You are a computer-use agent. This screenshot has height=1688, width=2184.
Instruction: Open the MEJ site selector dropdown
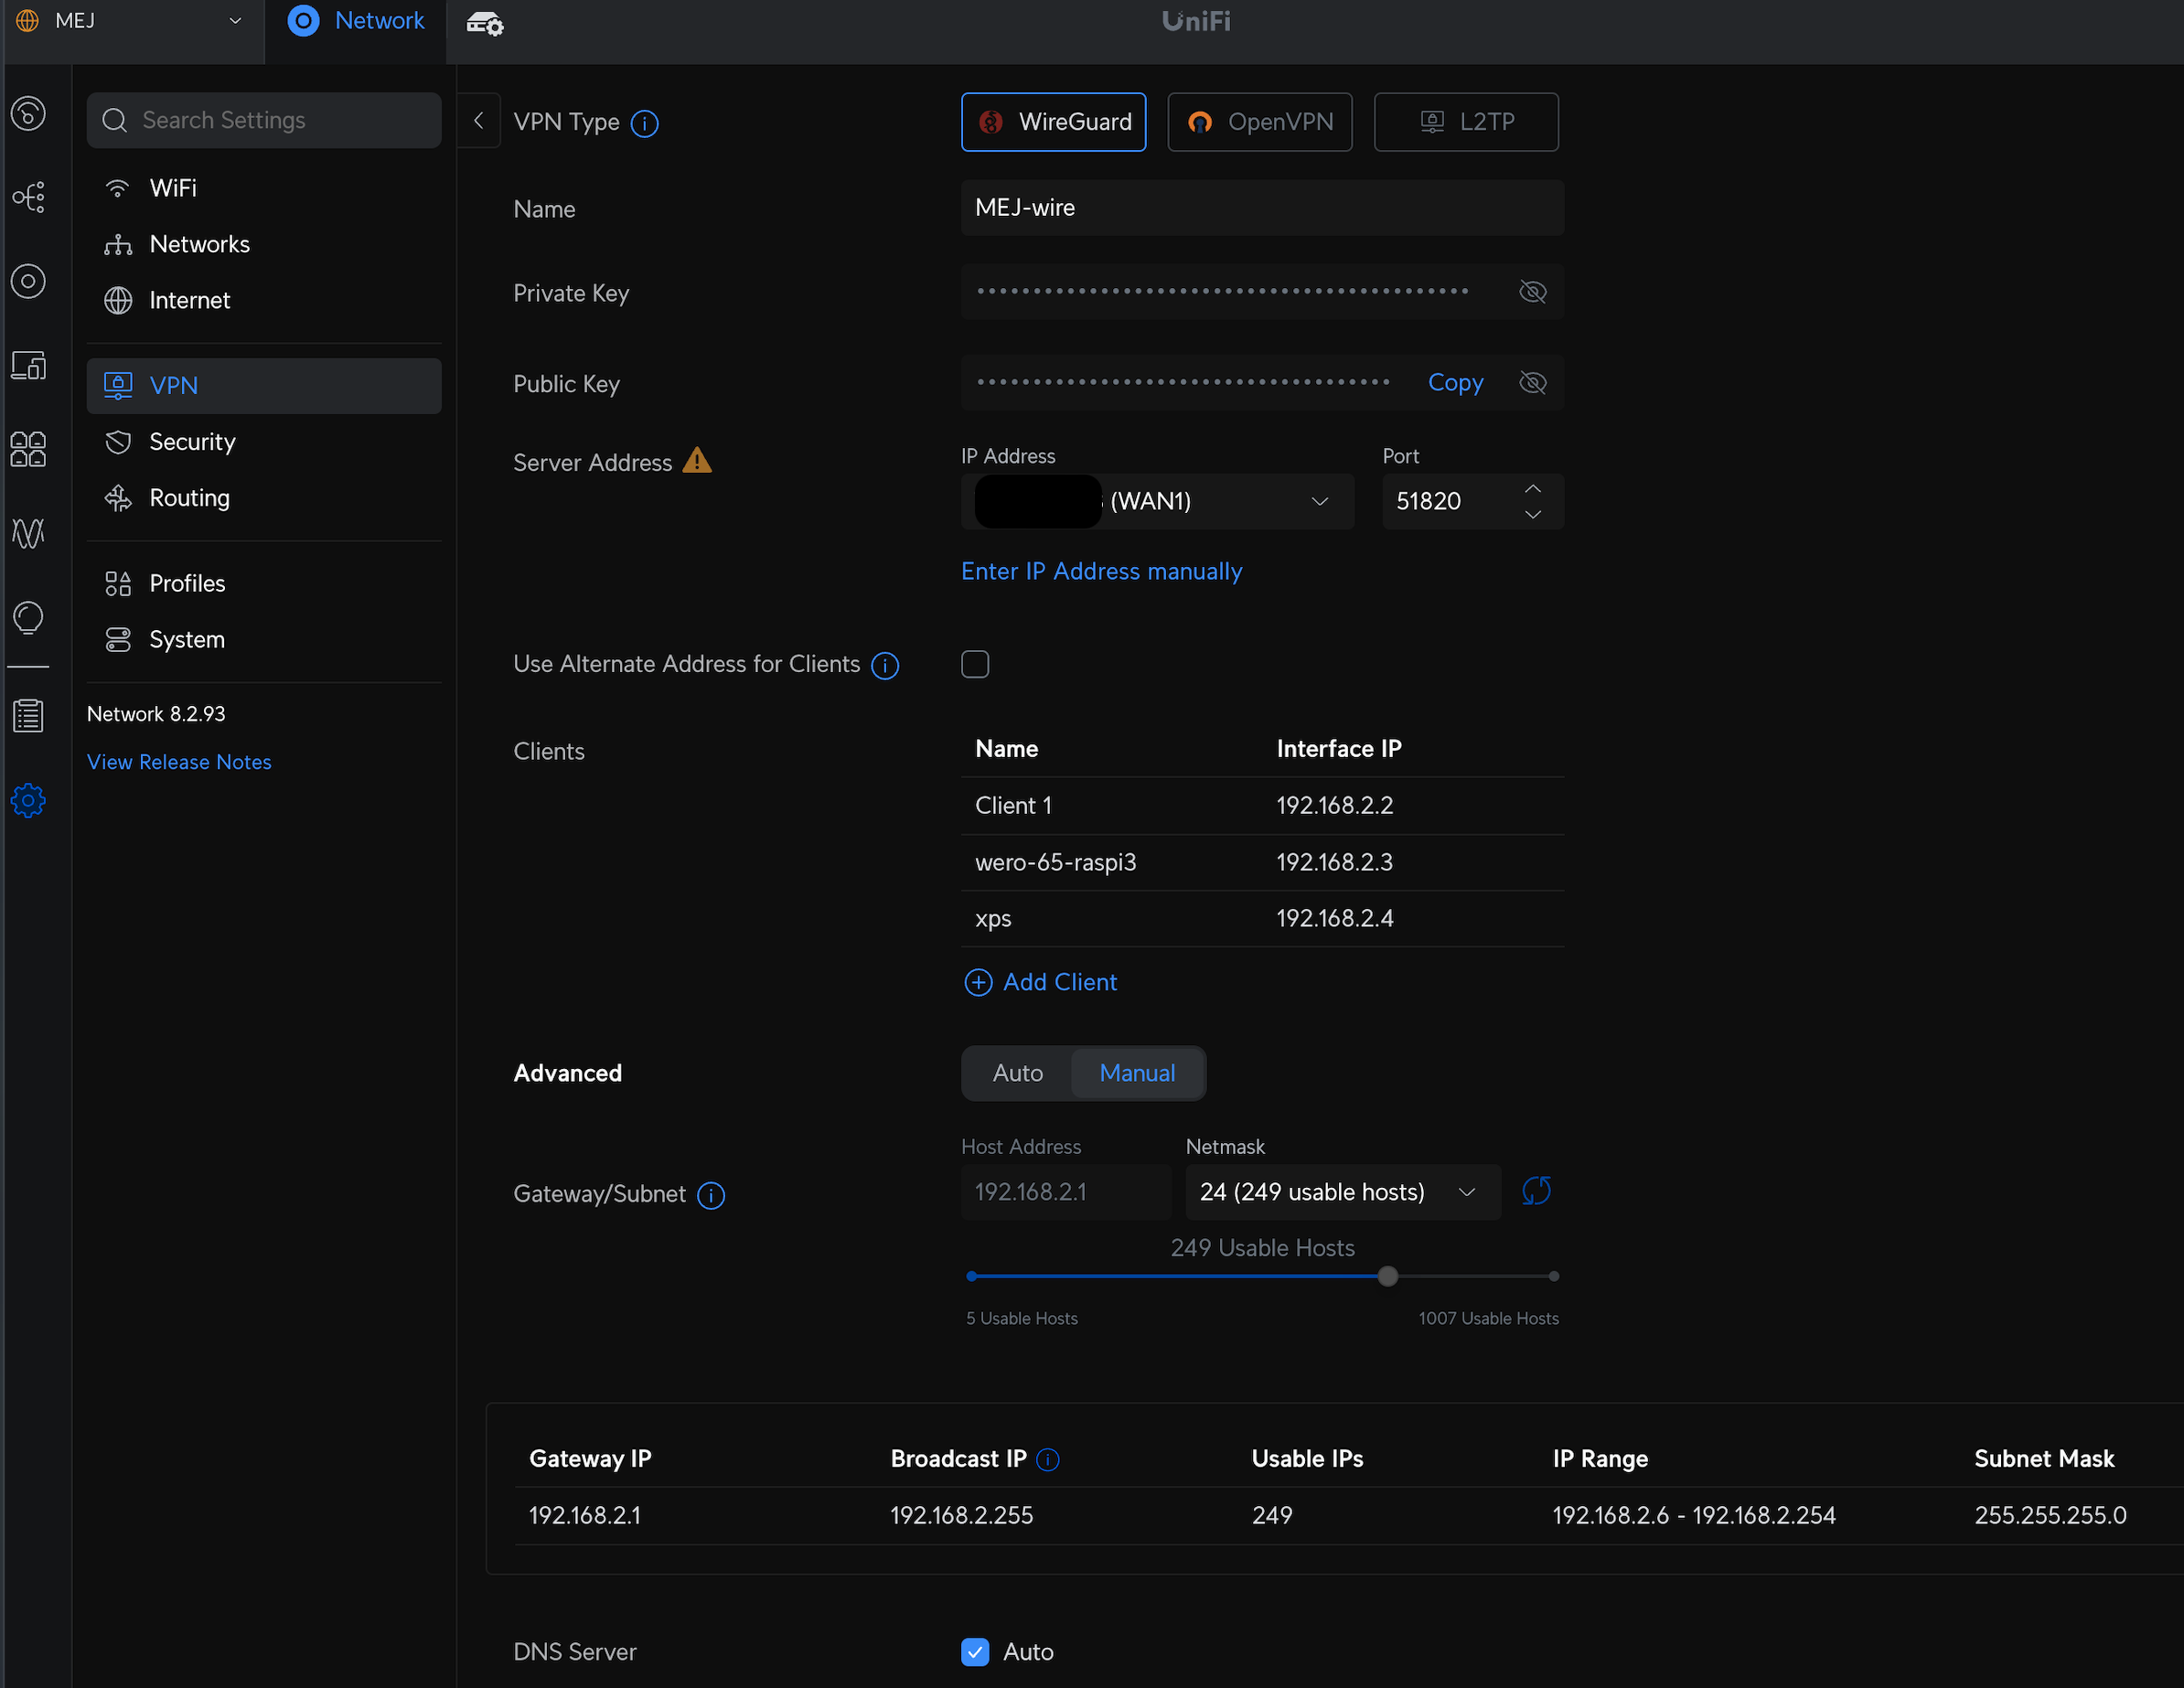point(235,21)
